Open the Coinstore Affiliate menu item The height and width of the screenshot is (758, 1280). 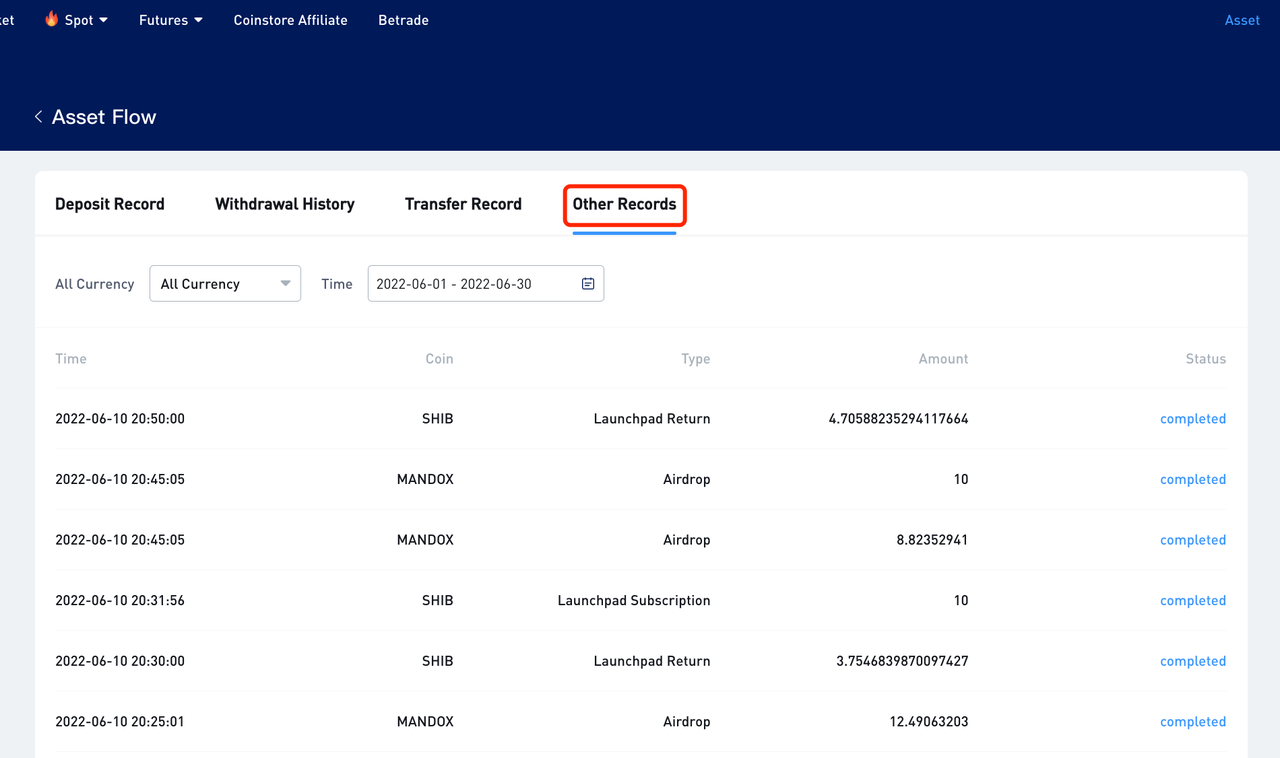[x=290, y=20]
